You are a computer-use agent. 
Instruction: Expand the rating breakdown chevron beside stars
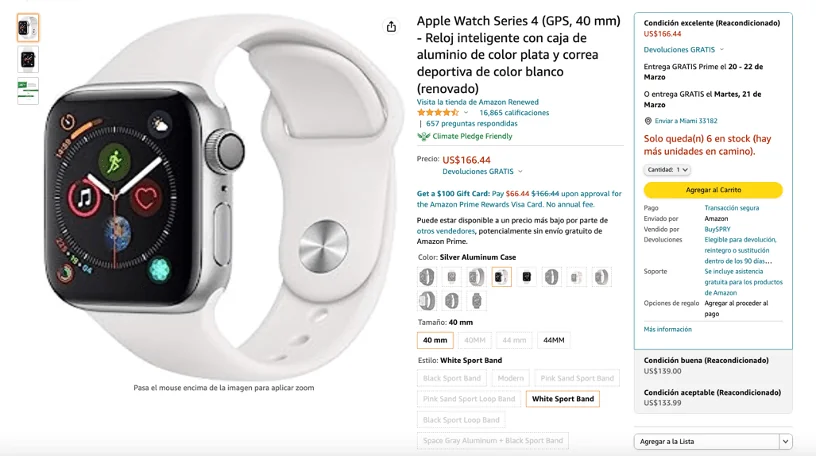click(x=466, y=112)
